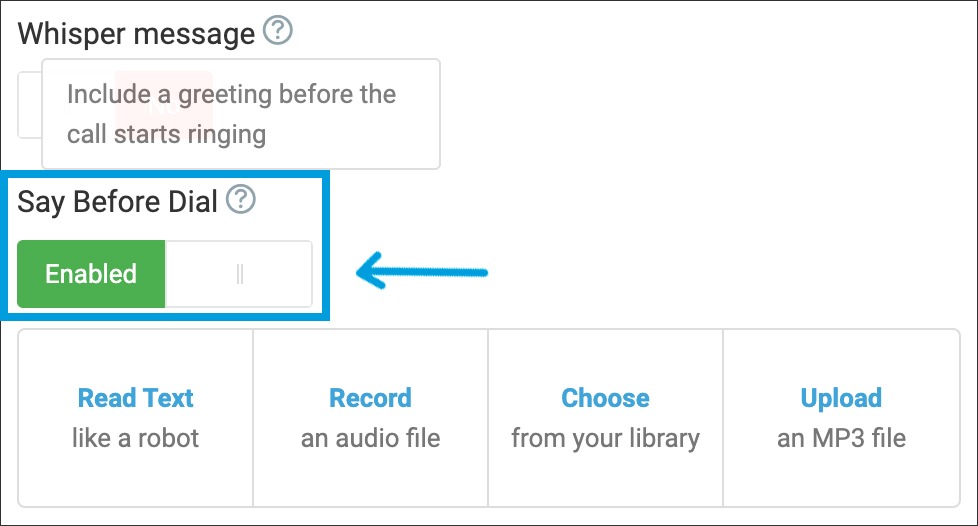
Task: Select the Read Text option
Action: coord(136,398)
